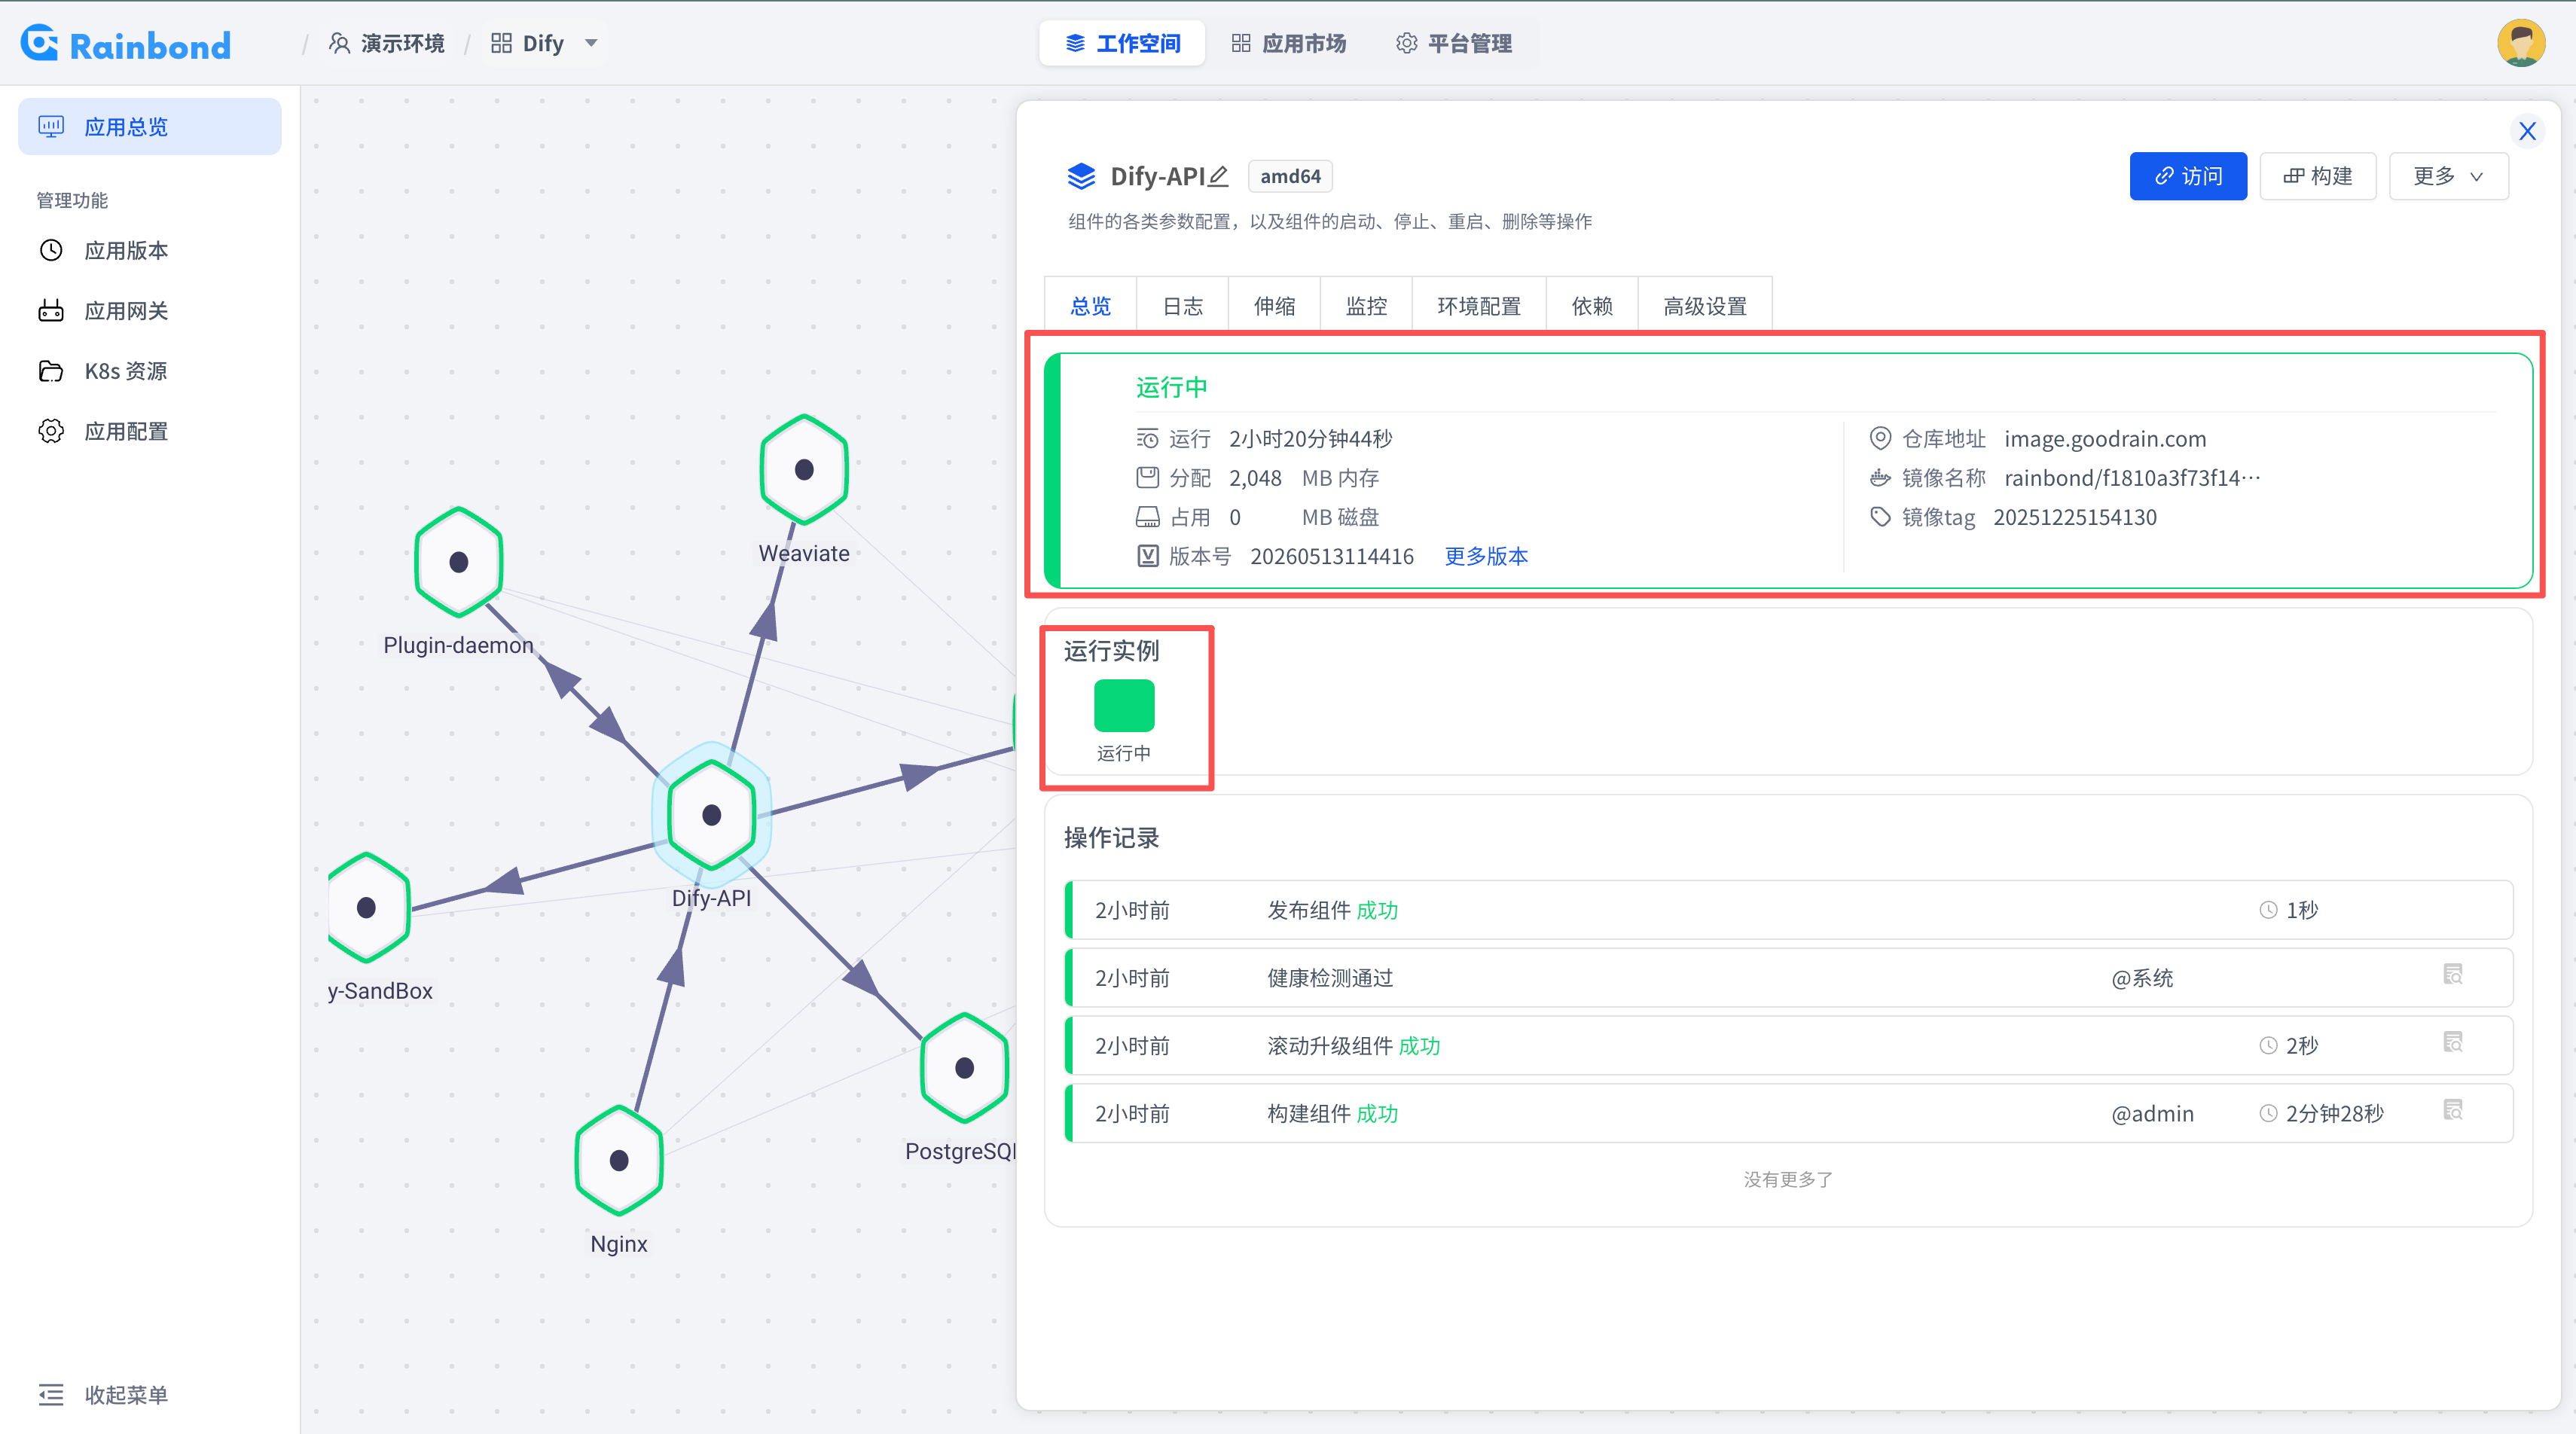Image resolution: width=2576 pixels, height=1434 pixels.
Task: Click the 2小时20分钟44秒 runtime value
Action: coord(1310,438)
